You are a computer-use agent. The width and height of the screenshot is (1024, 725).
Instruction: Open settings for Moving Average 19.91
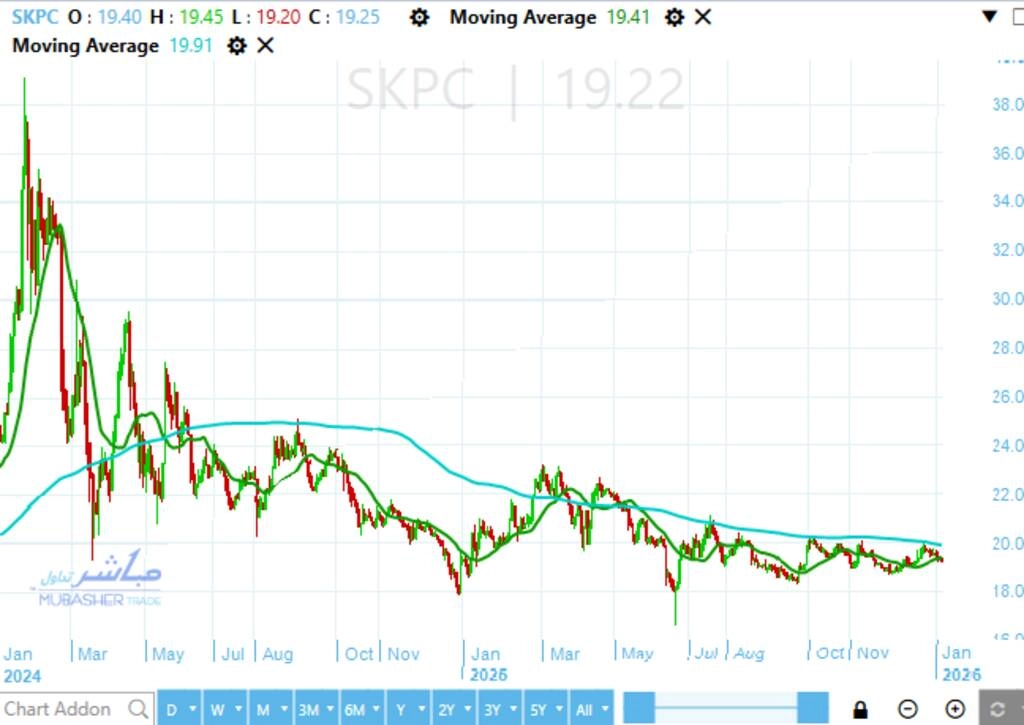pyautogui.click(x=236, y=46)
